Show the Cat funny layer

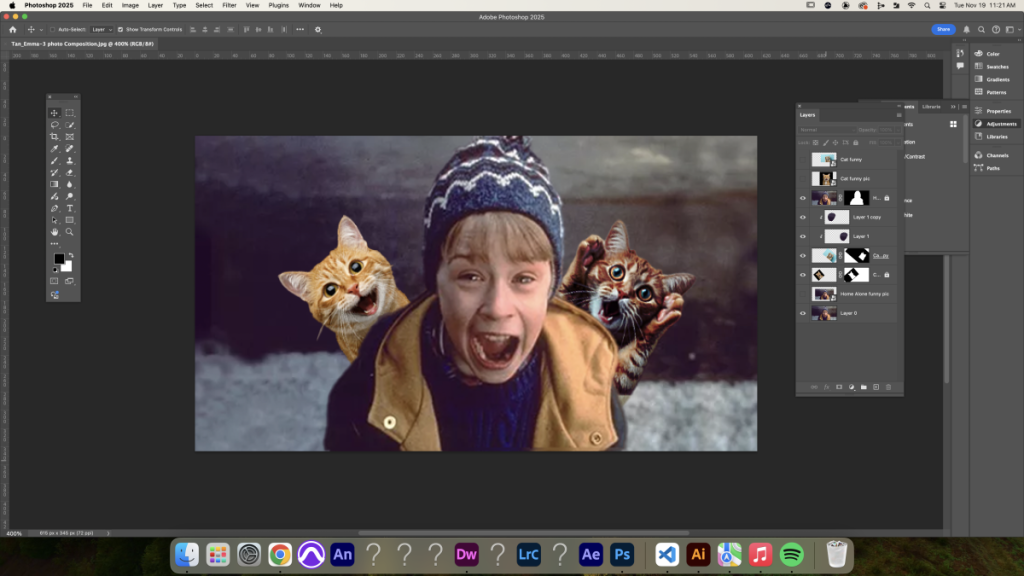[x=803, y=159]
